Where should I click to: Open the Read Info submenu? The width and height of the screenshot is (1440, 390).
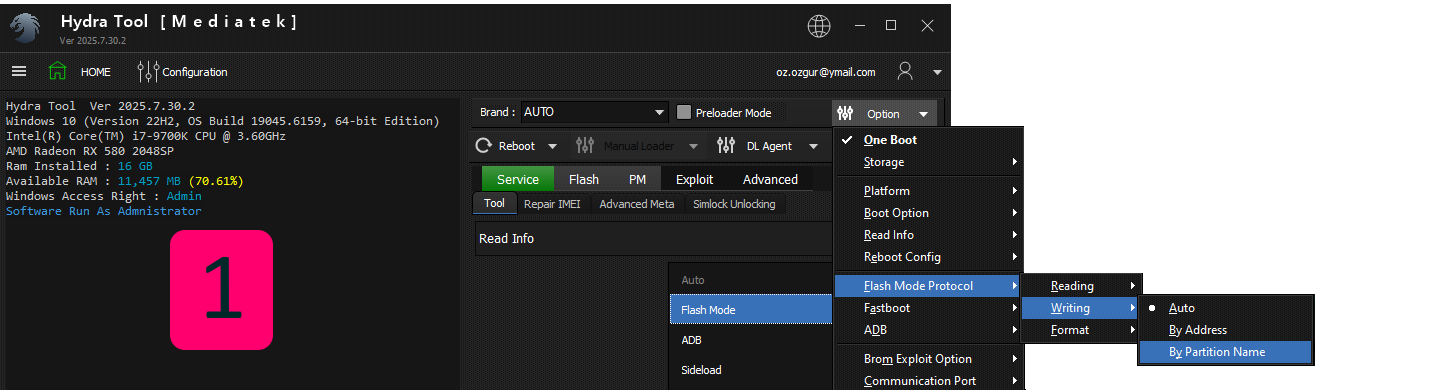[929, 235]
